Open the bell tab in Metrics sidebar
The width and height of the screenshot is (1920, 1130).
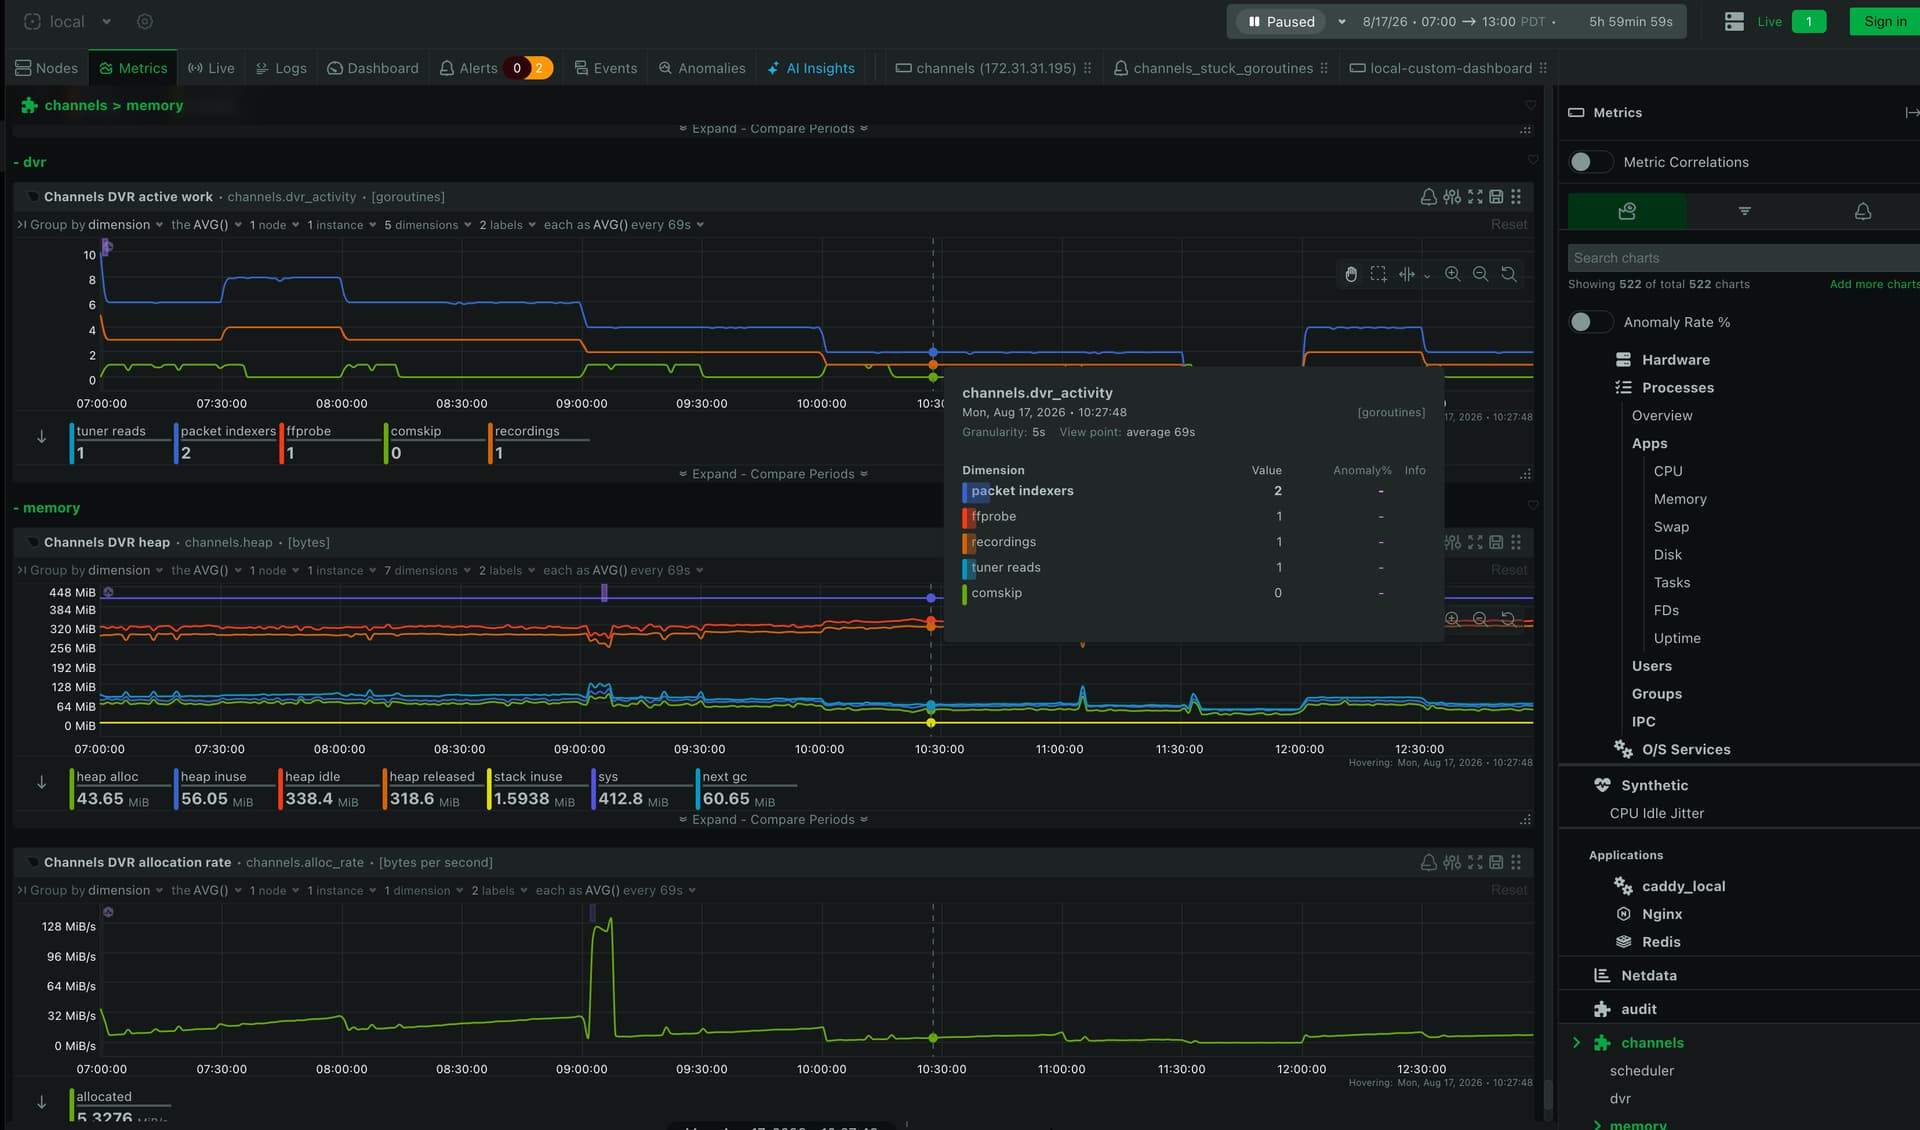(x=1863, y=211)
